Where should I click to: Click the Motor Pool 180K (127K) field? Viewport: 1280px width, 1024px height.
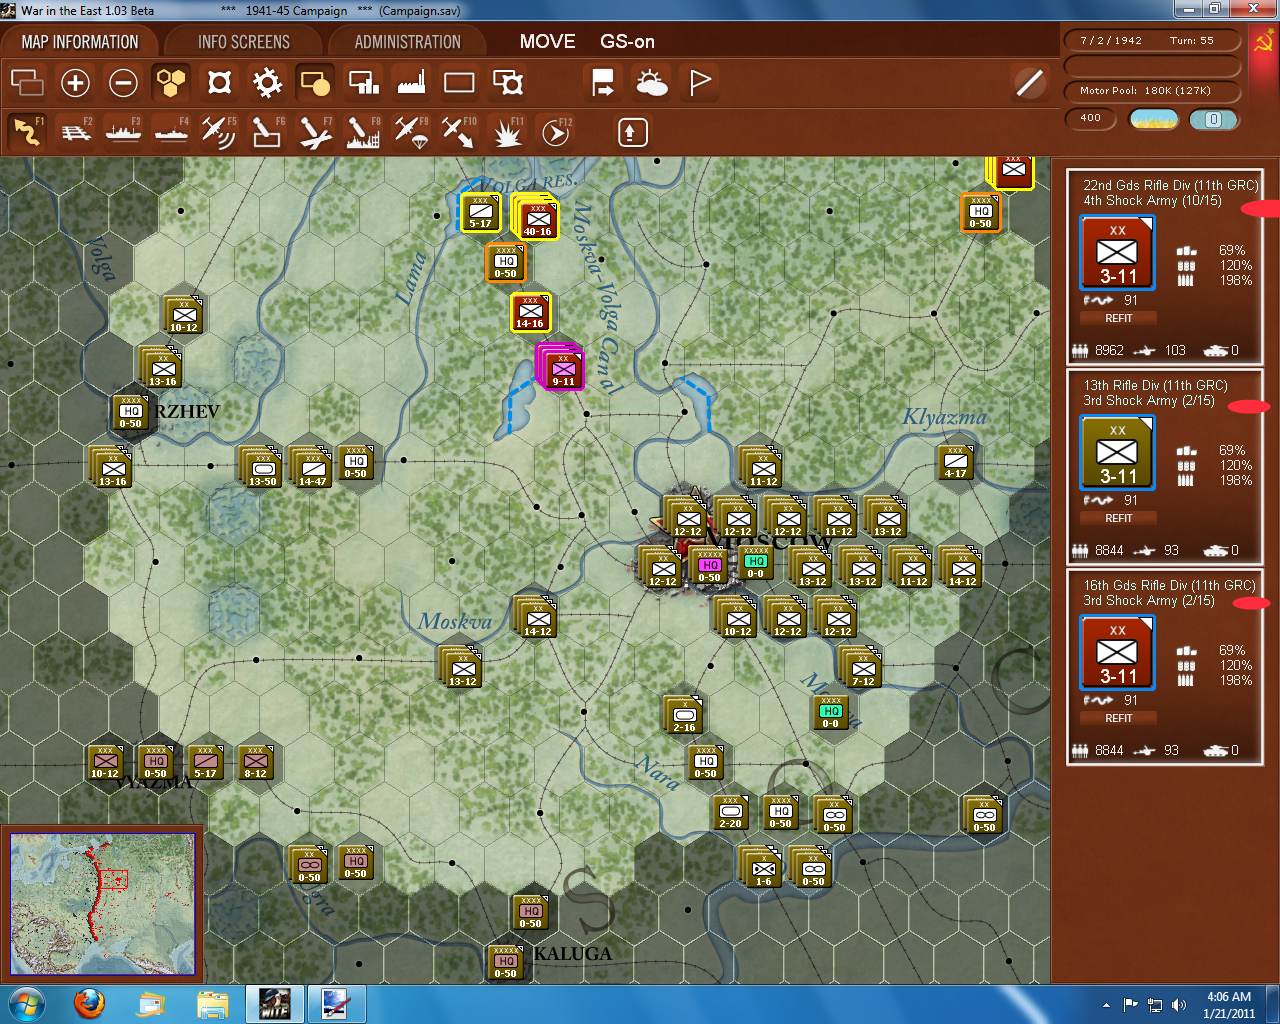coord(1153,91)
